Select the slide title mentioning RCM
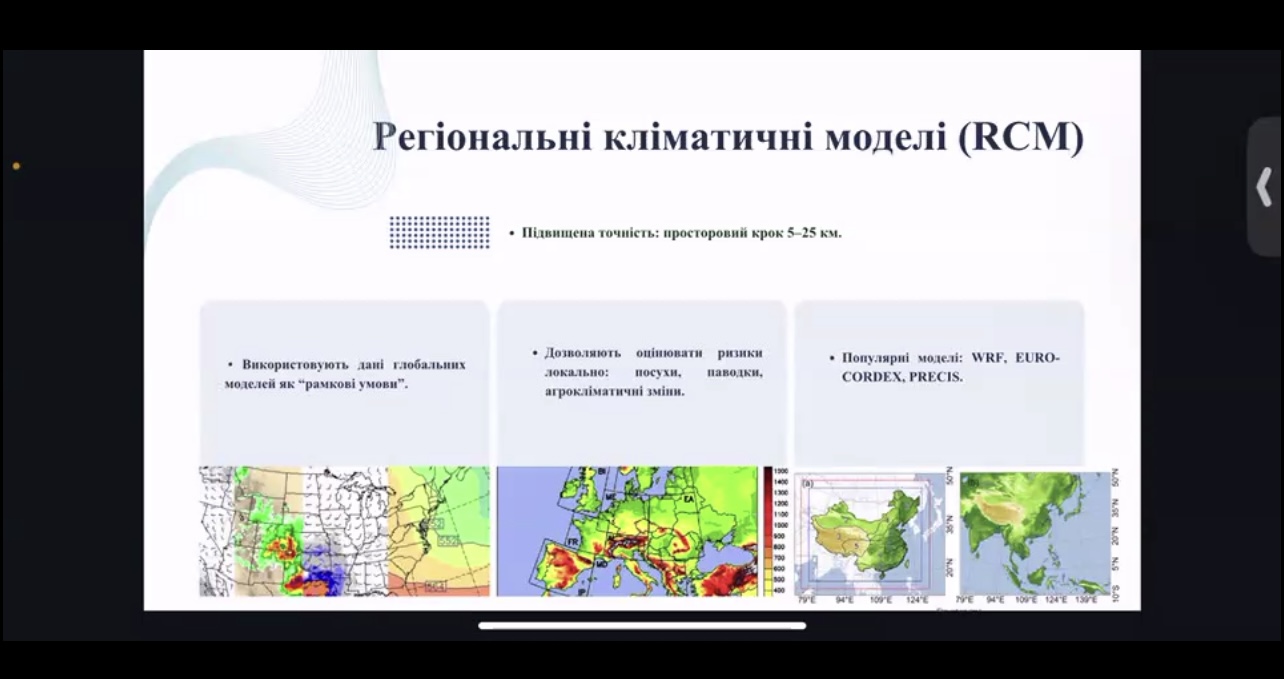 (728, 137)
